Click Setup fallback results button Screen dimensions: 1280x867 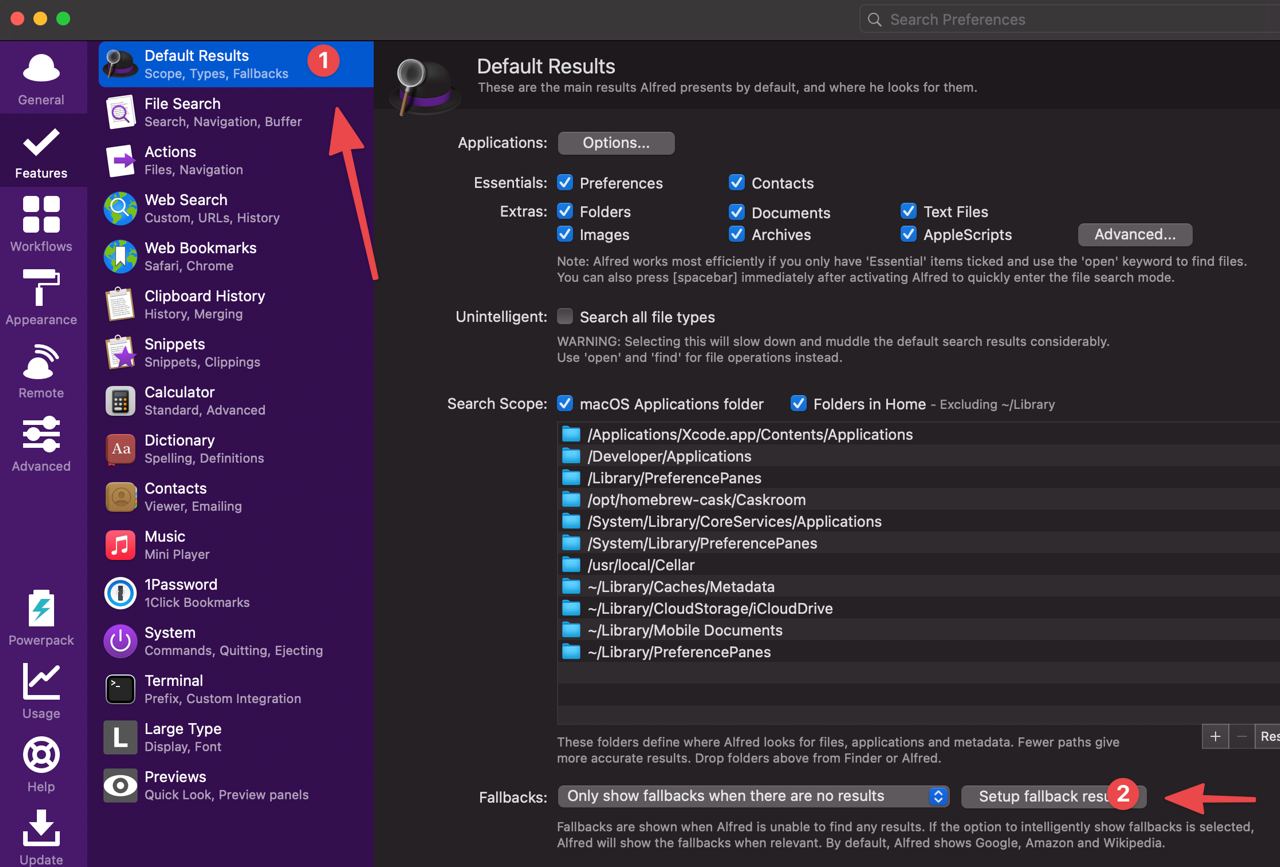click(1054, 796)
